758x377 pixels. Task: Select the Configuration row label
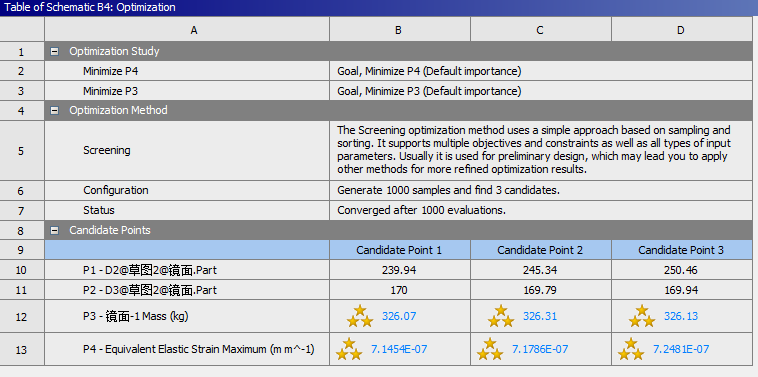(x=116, y=190)
